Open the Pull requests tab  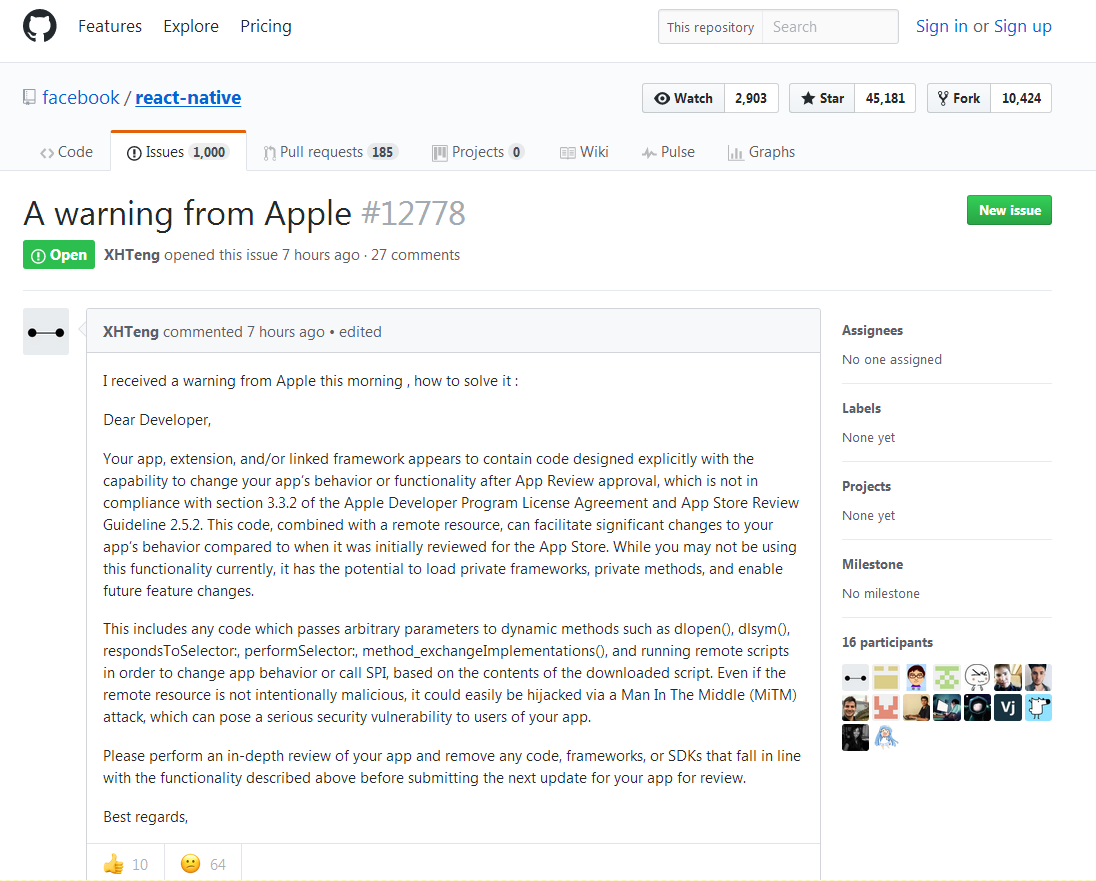tap(330, 152)
